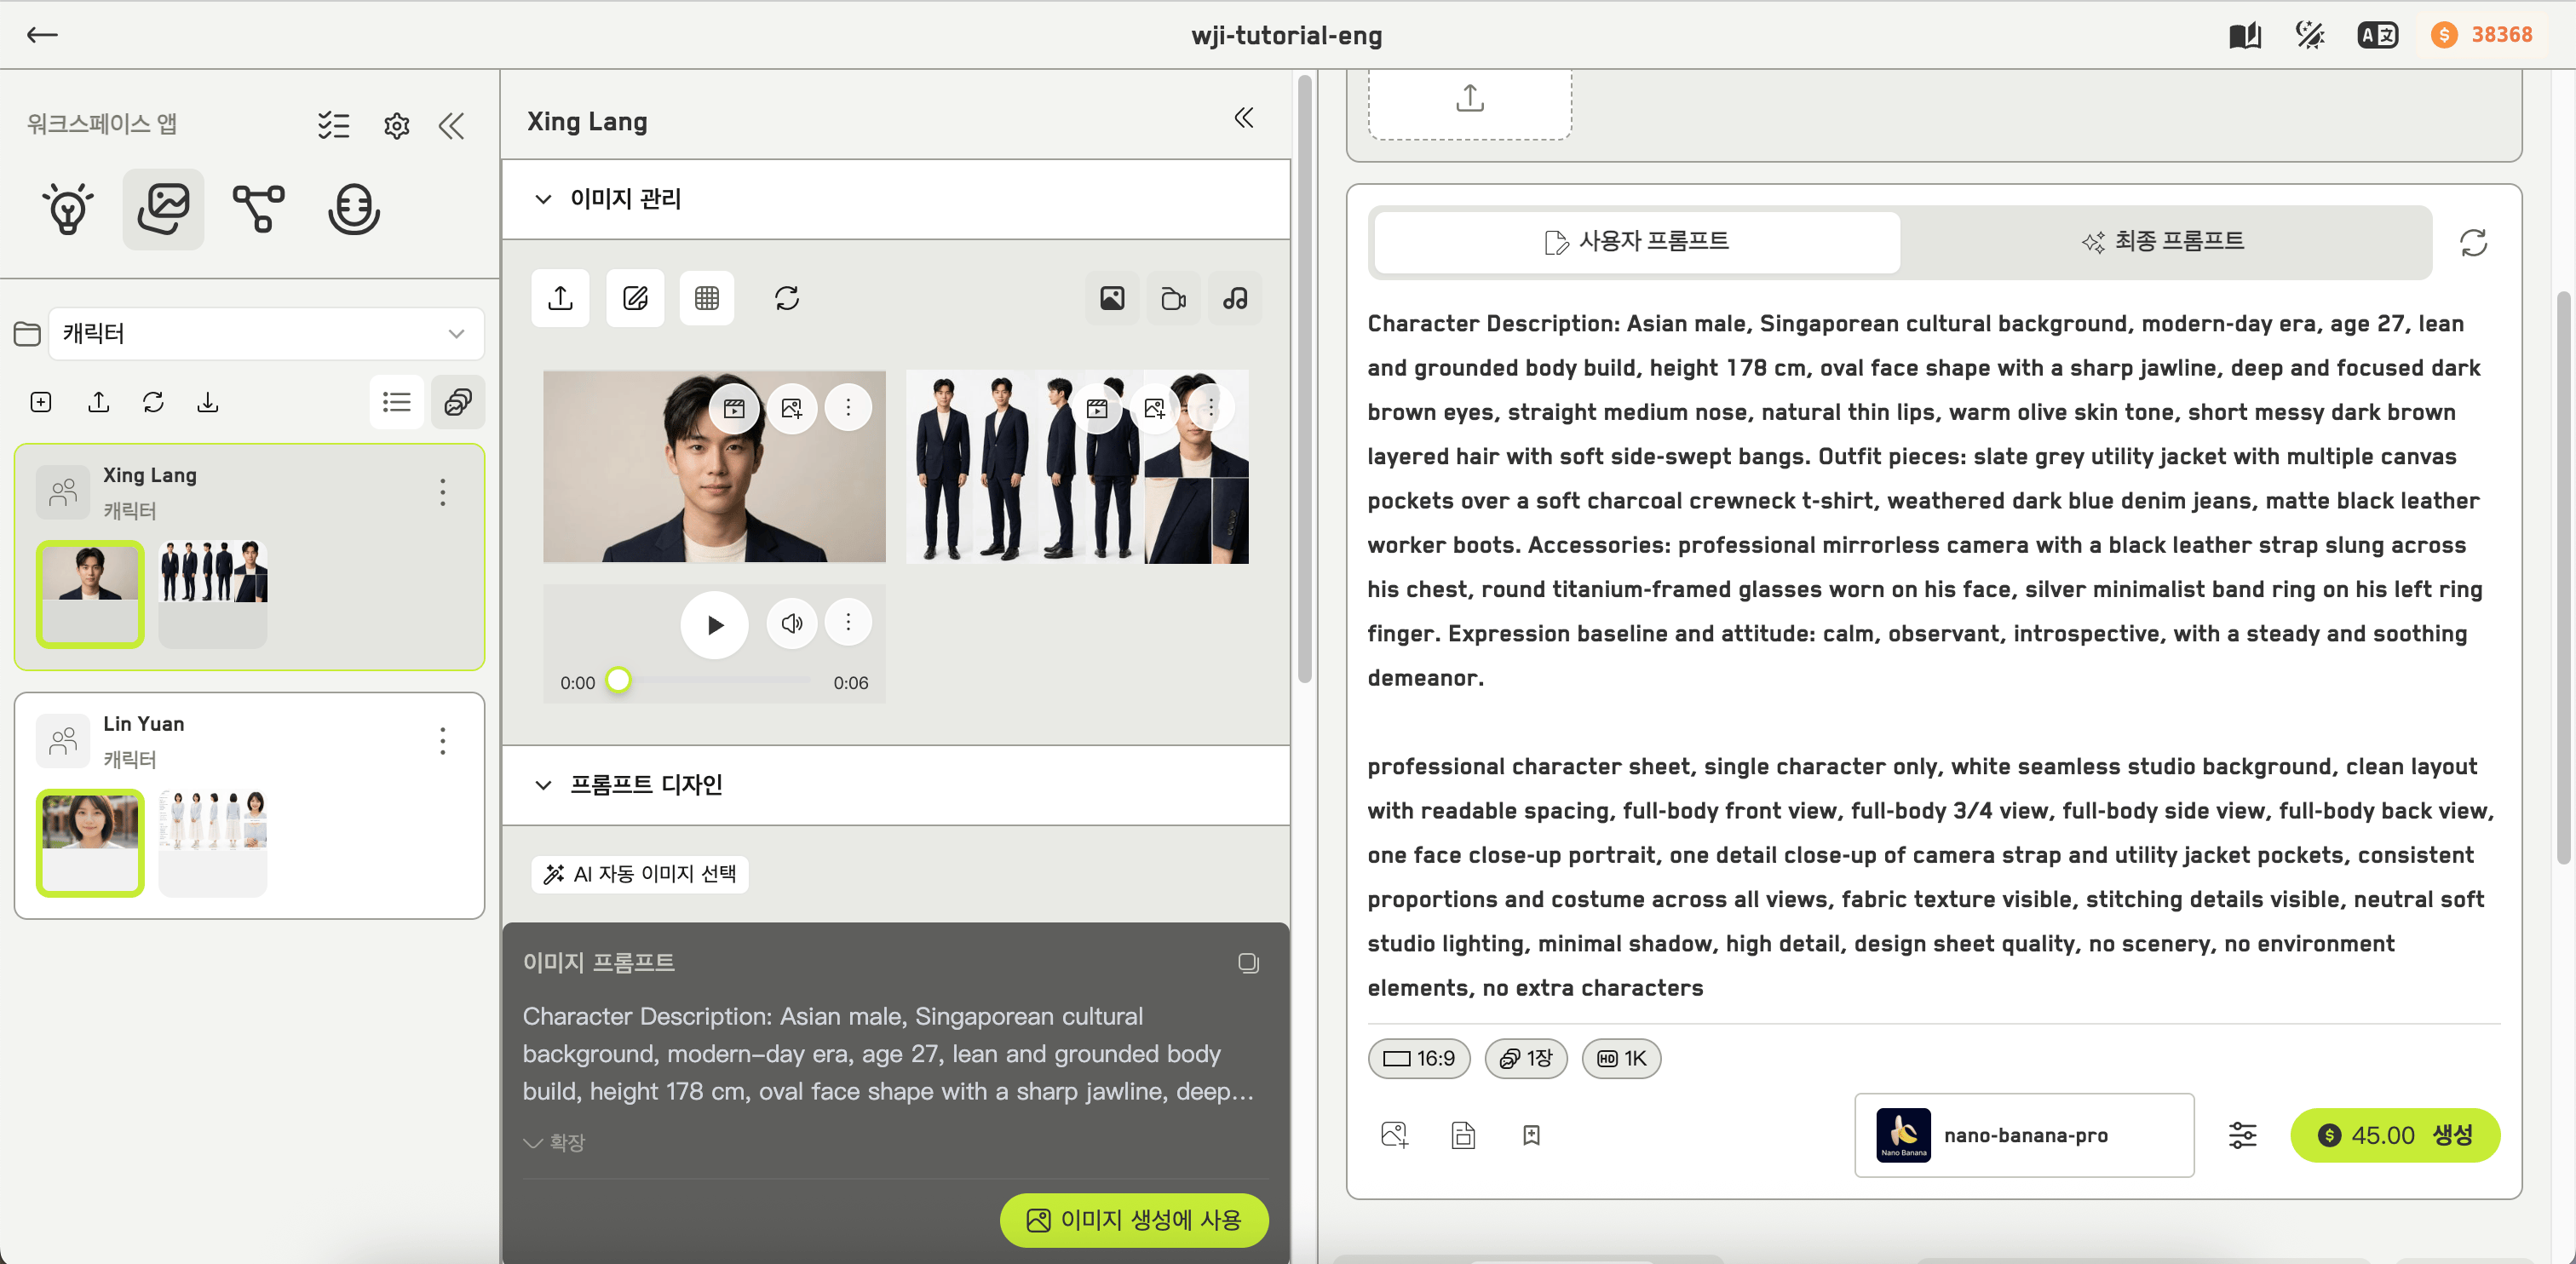Switch to list view
Viewport: 2576px width, 1264px height.
click(x=397, y=402)
